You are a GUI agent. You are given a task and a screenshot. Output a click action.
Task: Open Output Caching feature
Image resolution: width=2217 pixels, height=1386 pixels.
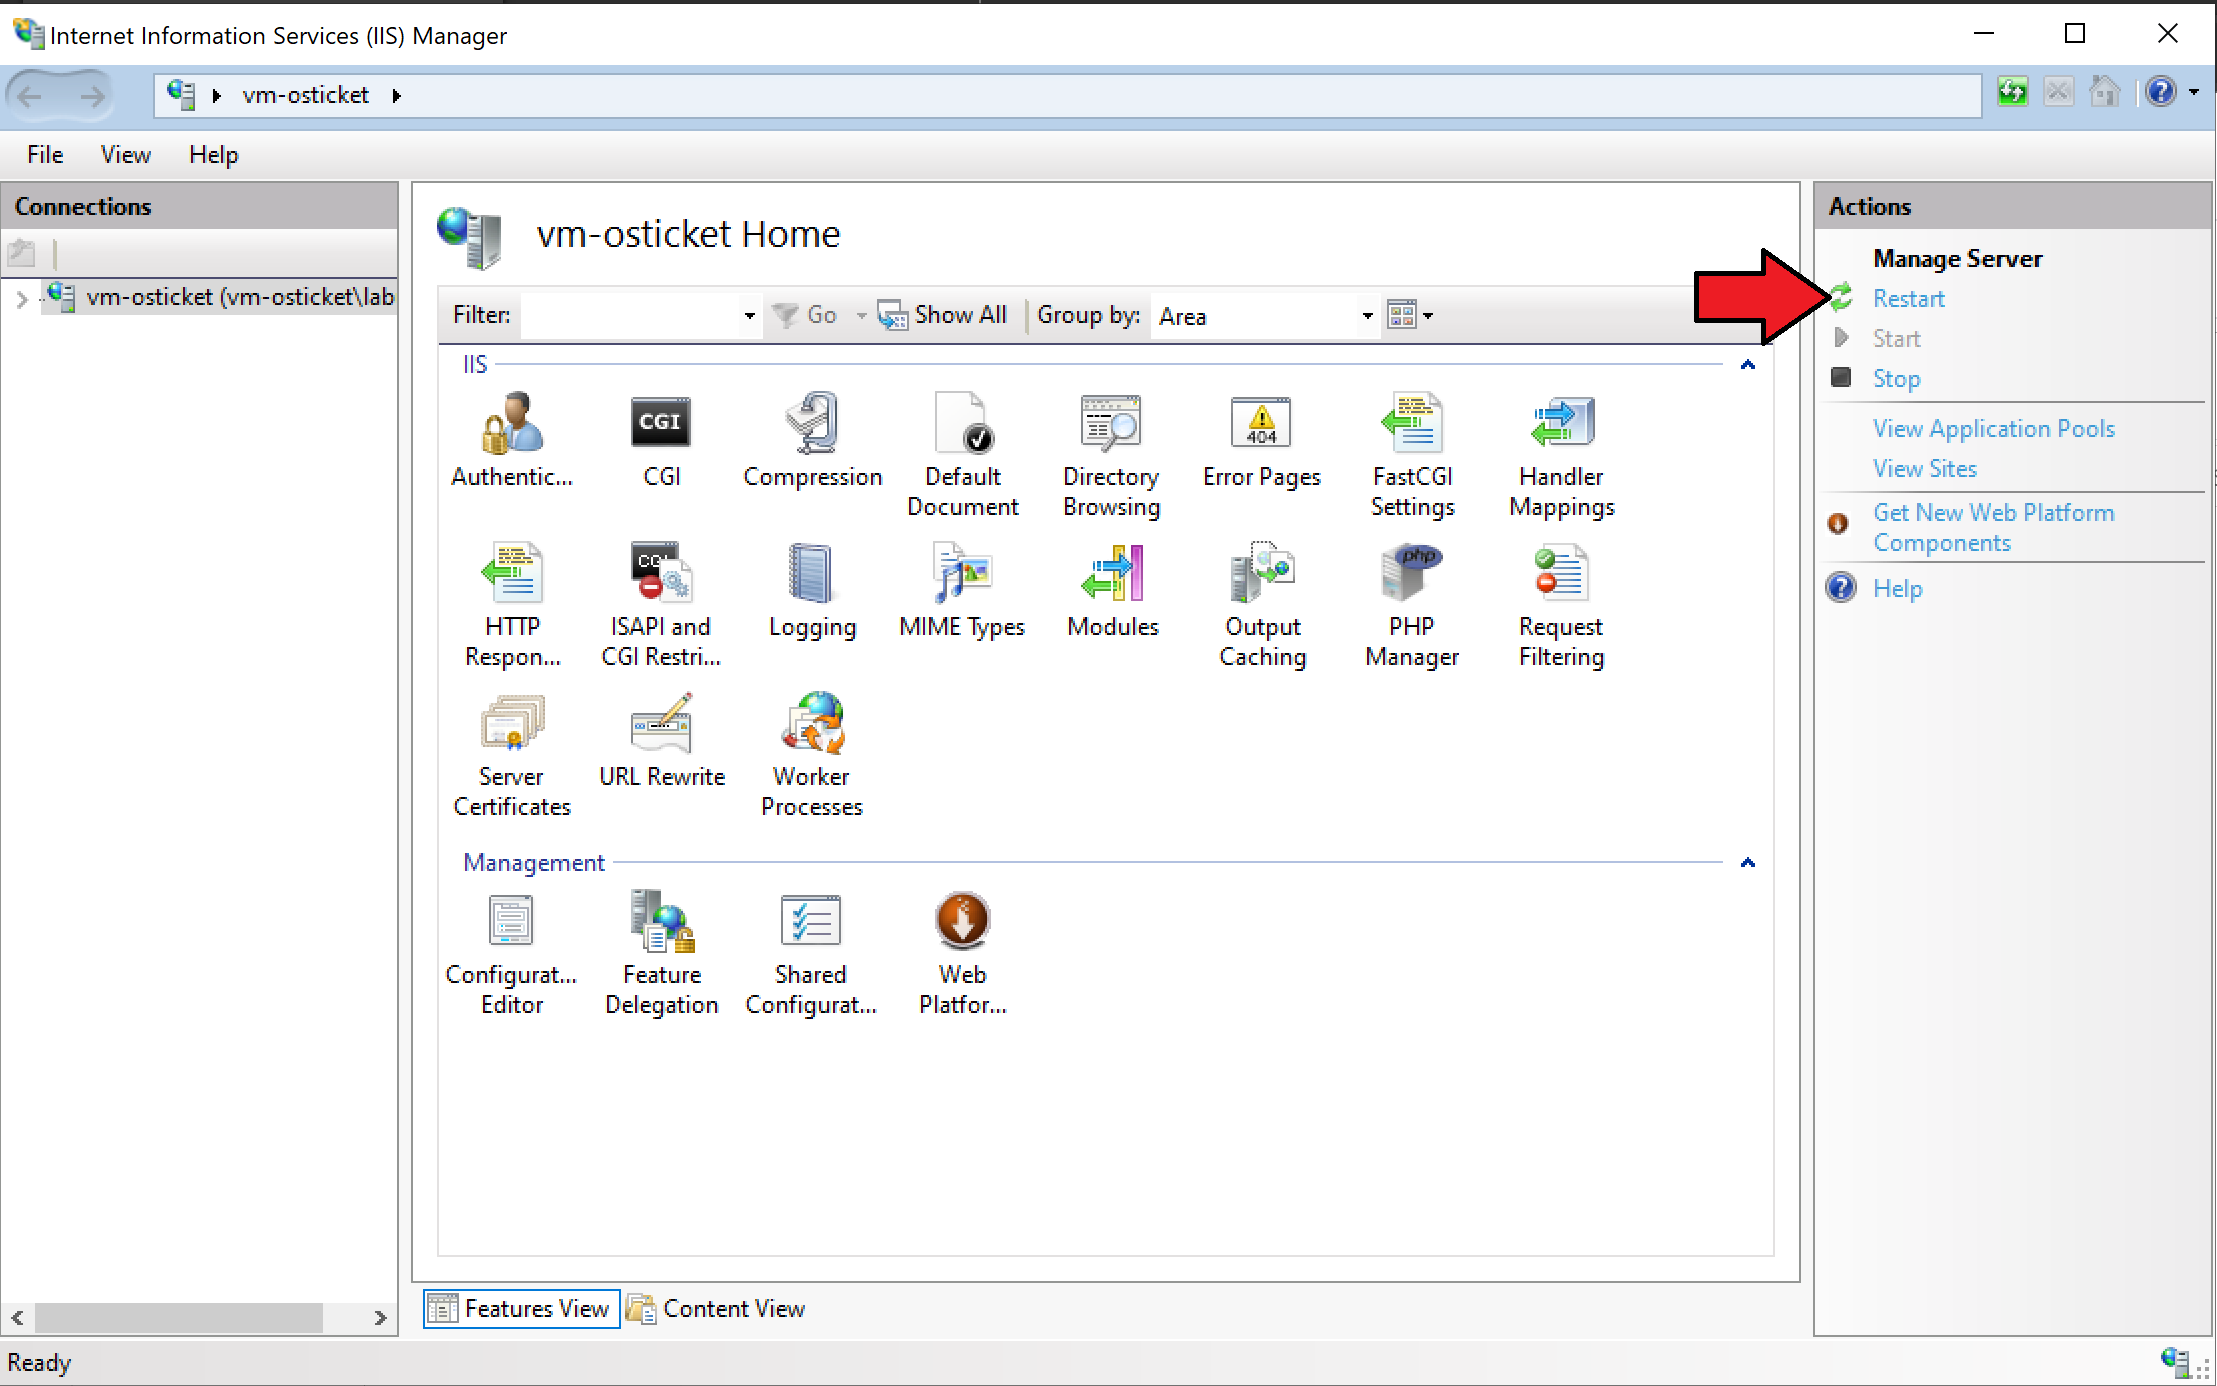tap(1262, 604)
